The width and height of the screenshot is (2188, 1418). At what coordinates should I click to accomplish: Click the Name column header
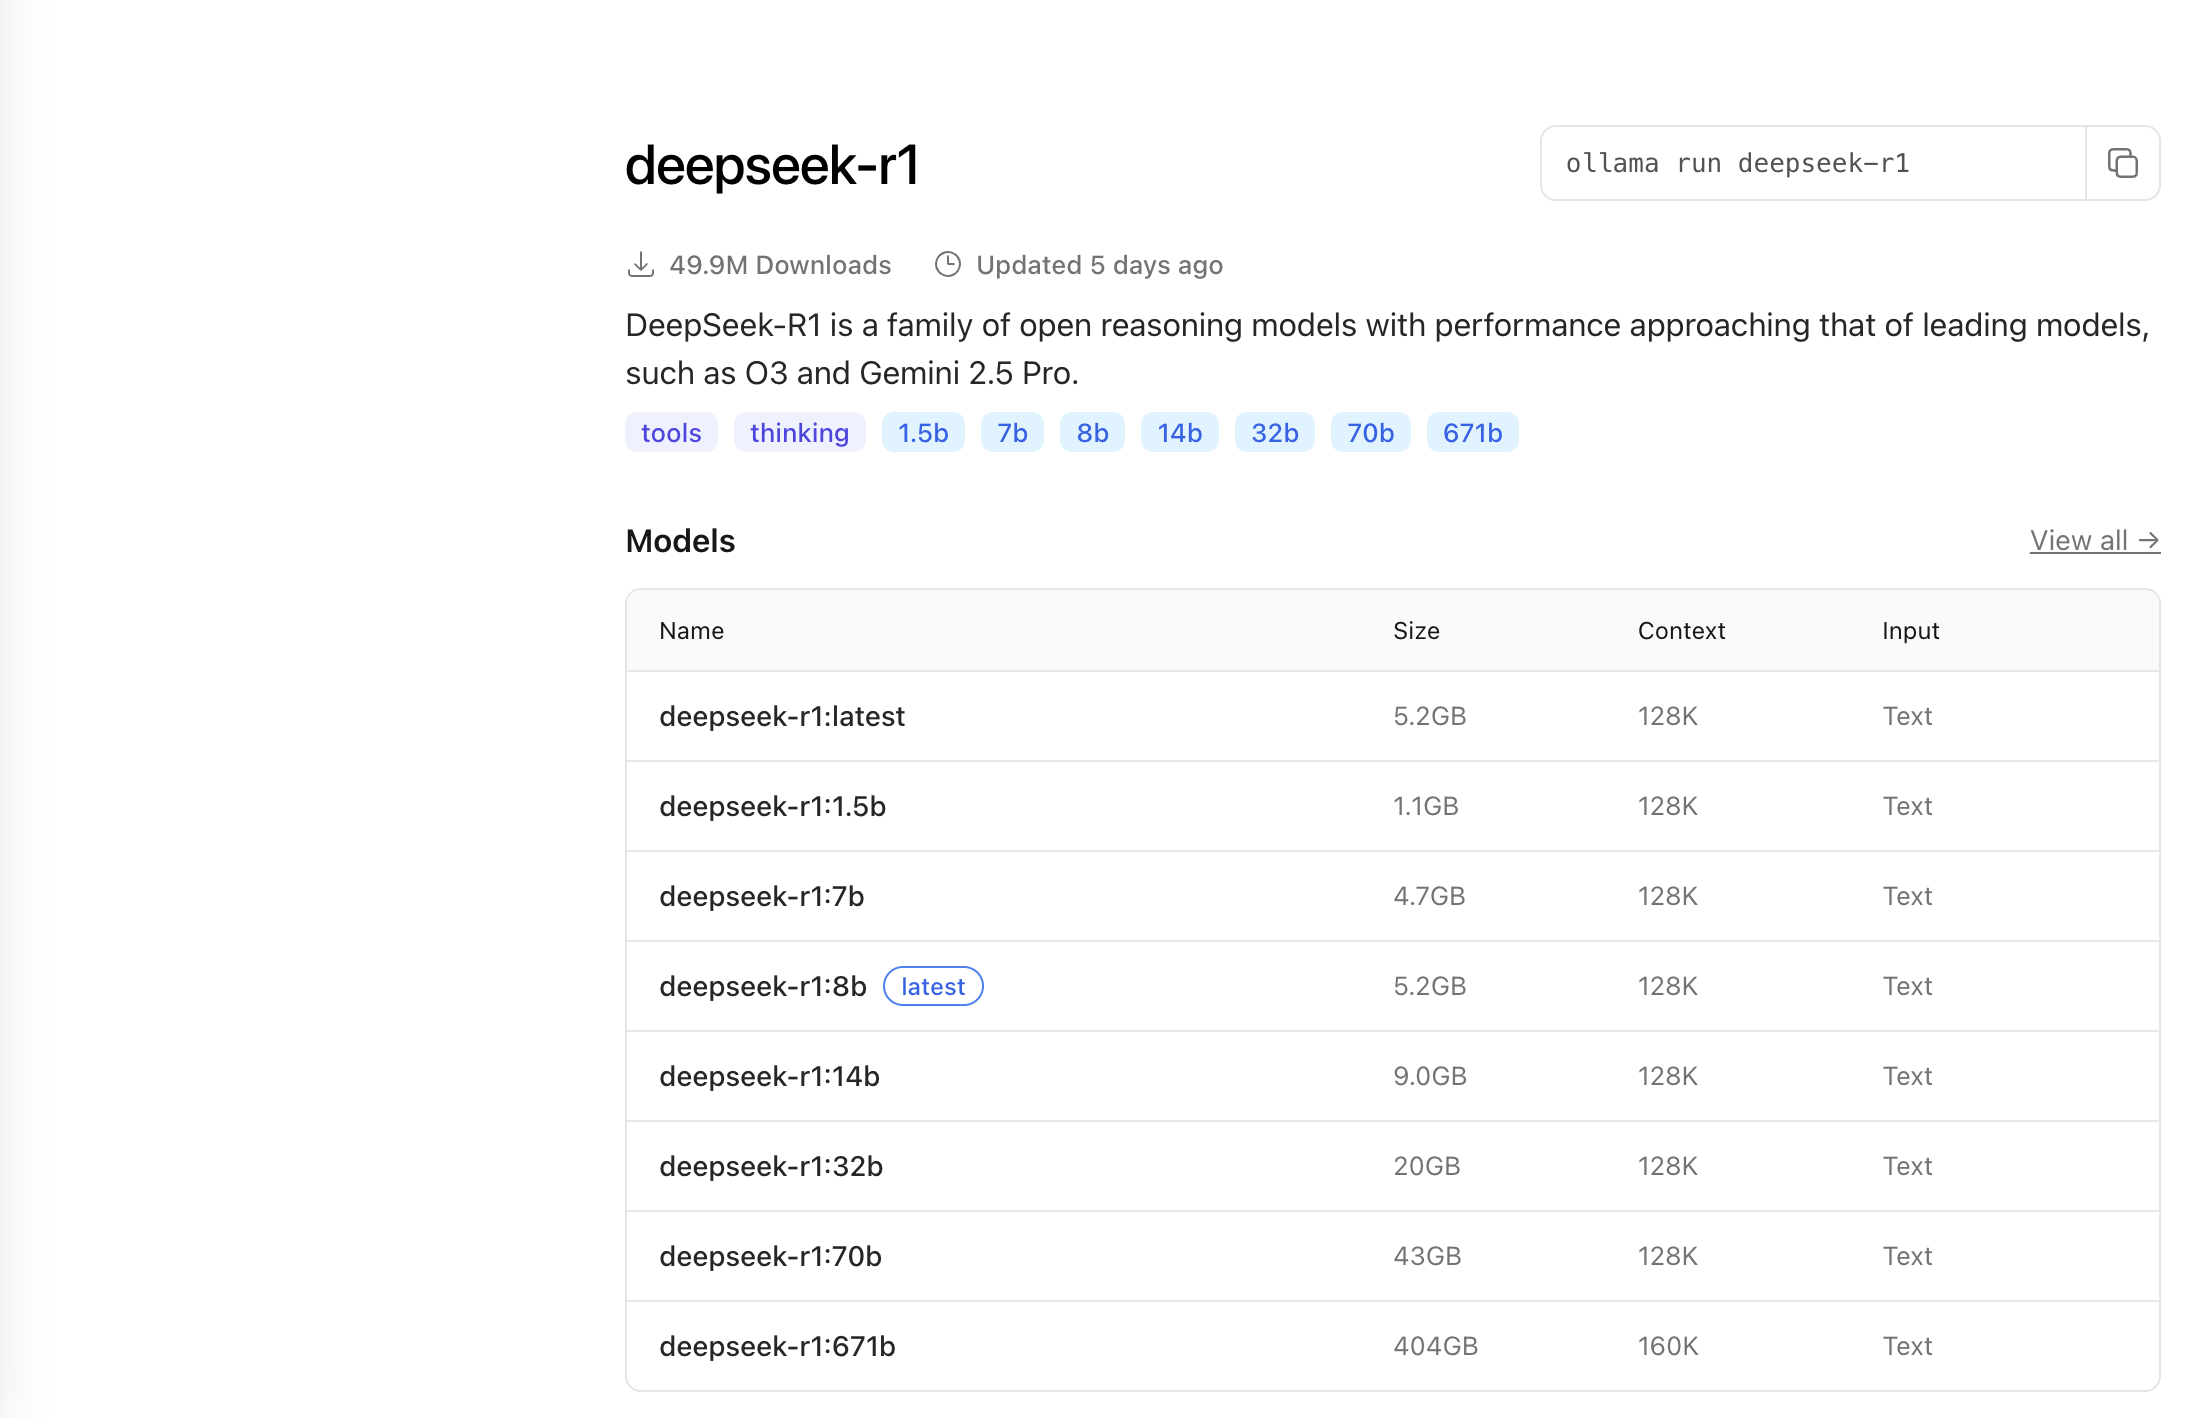[691, 631]
